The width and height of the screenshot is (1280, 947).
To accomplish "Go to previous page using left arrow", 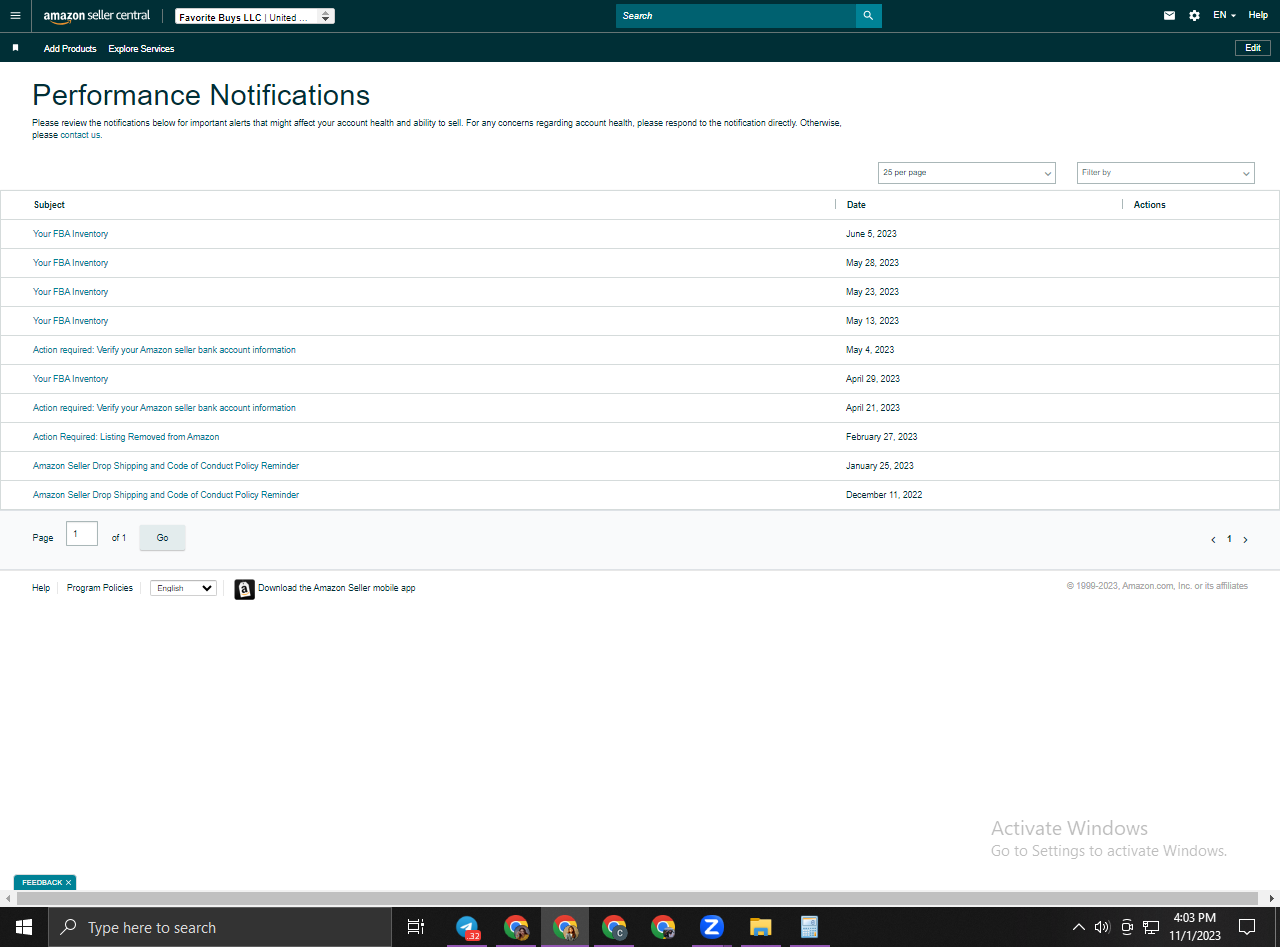I will point(1213,540).
